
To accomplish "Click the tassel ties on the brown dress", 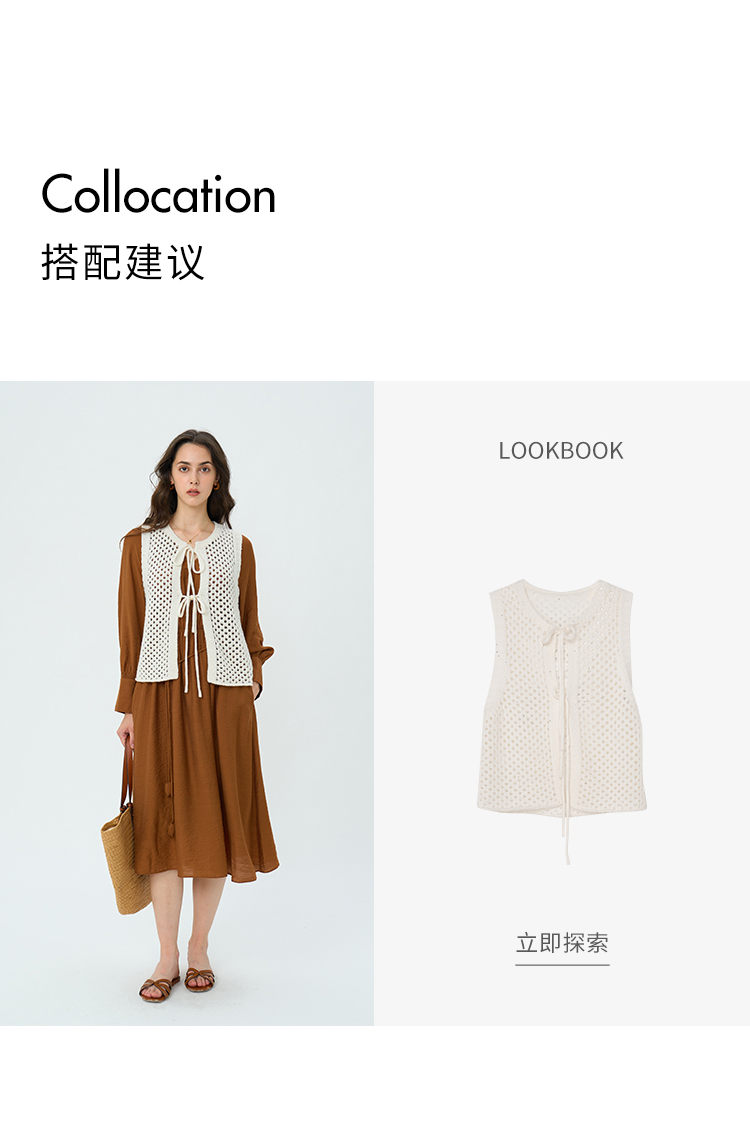I will coord(170,806).
